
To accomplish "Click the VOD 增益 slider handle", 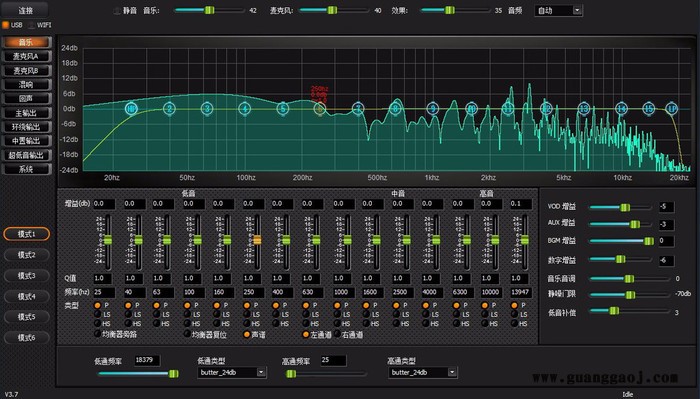I will click(x=625, y=208).
